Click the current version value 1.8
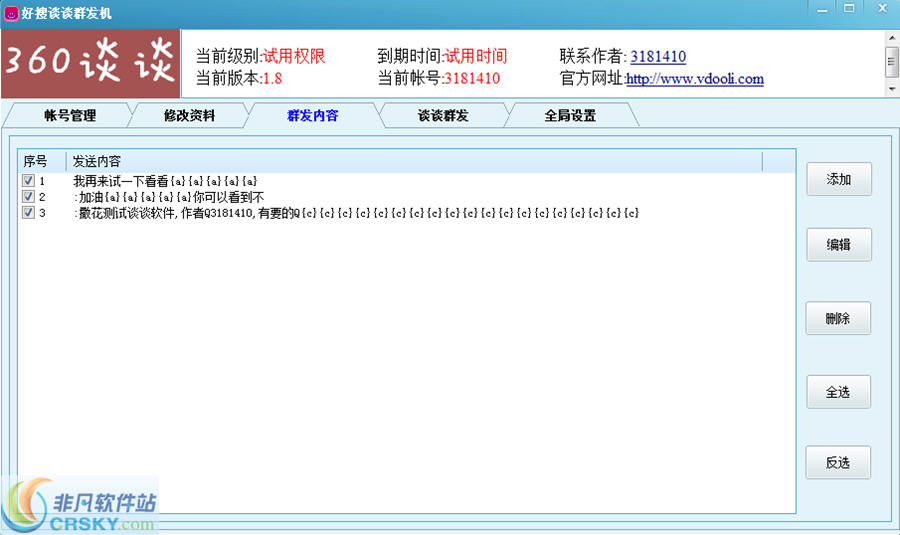The width and height of the screenshot is (900, 535). [272, 79]
